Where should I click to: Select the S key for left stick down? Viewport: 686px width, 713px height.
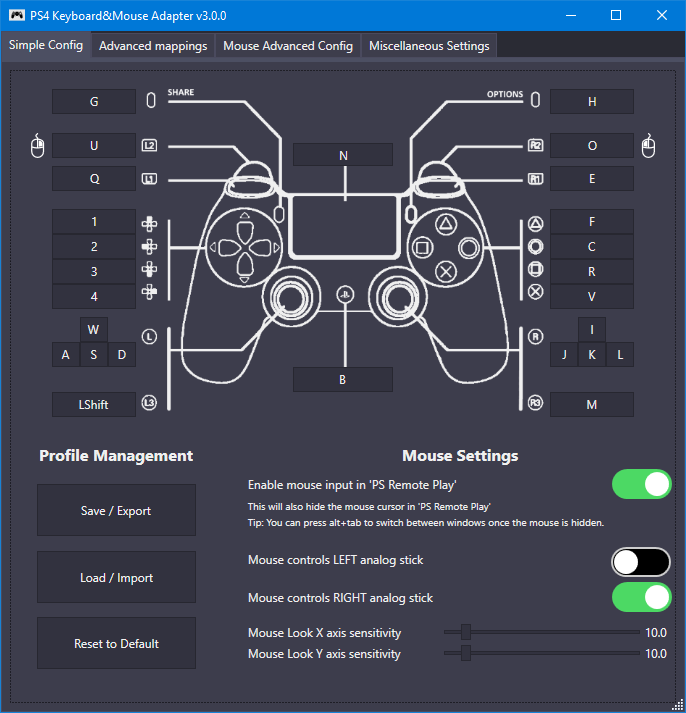tap(94, 355)
